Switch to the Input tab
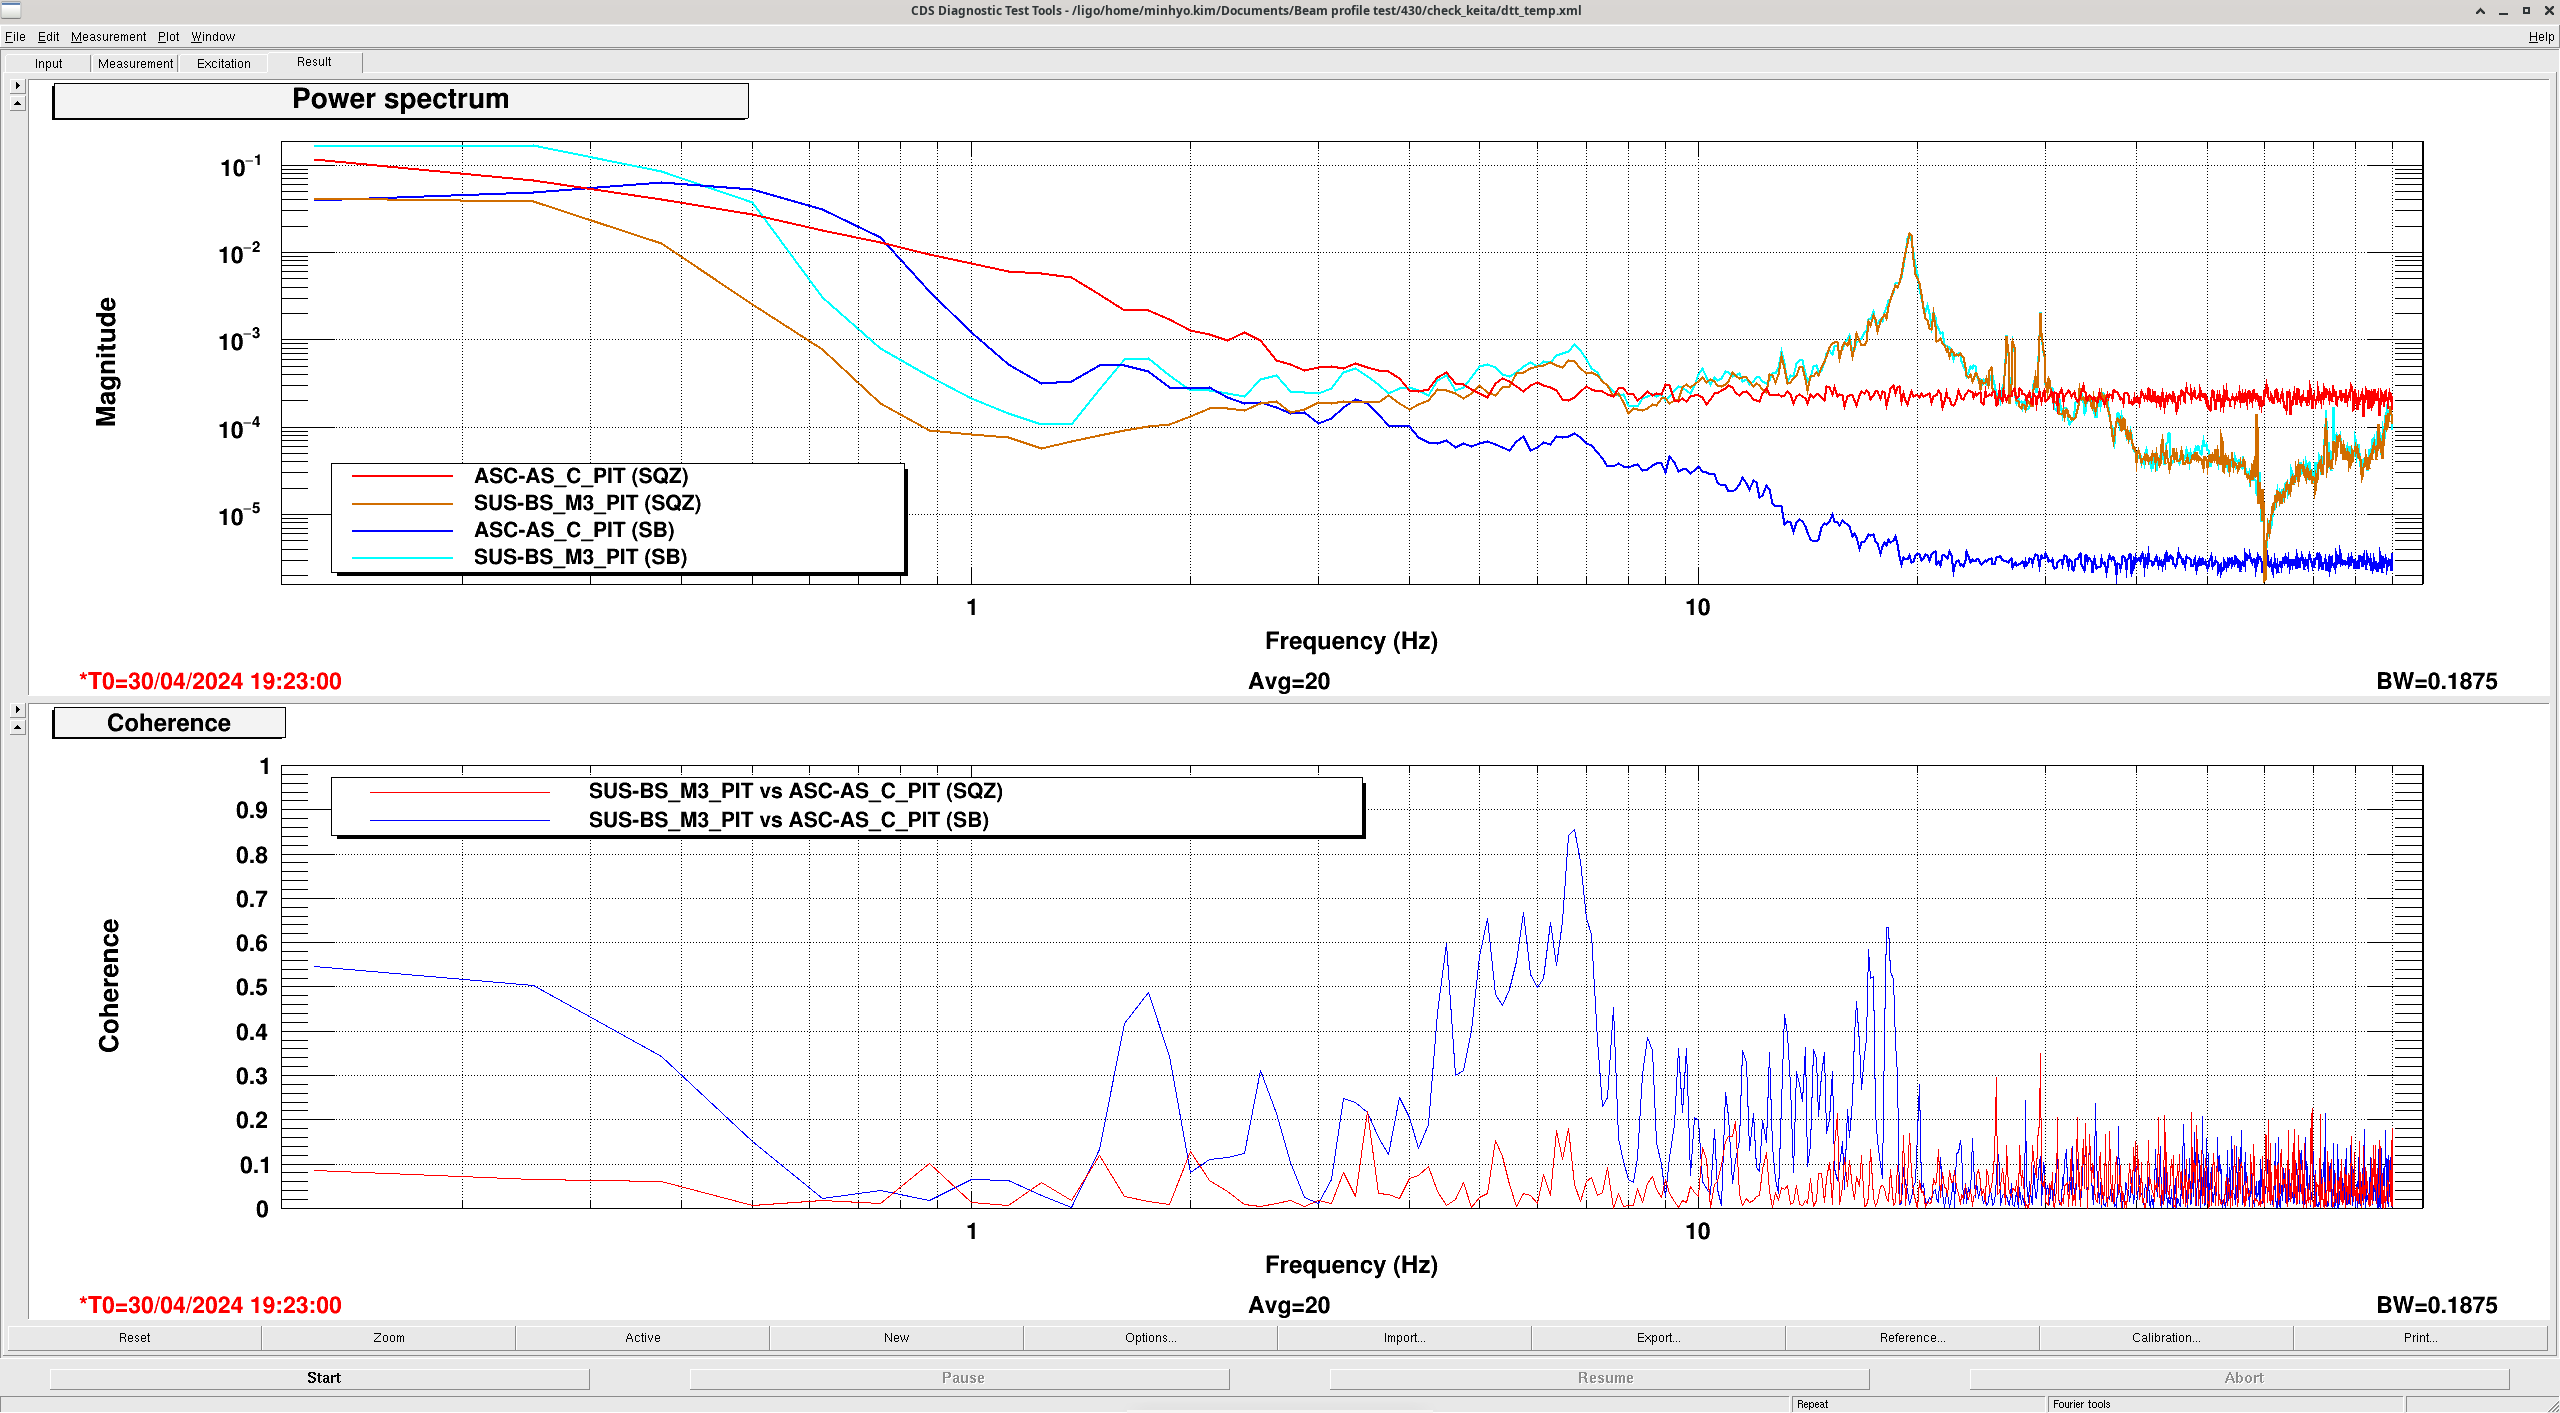 coord(48,63)
